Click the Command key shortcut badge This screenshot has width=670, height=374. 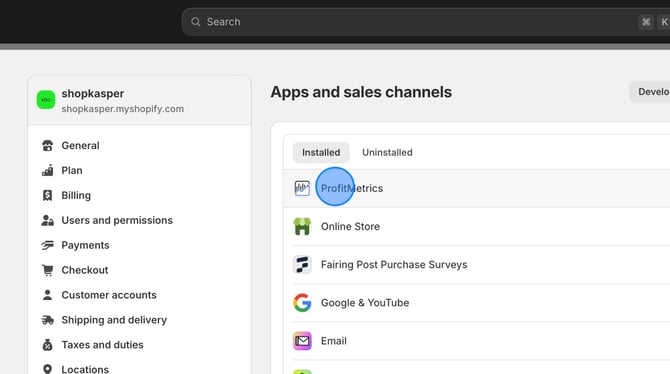[x=646, y=22]
